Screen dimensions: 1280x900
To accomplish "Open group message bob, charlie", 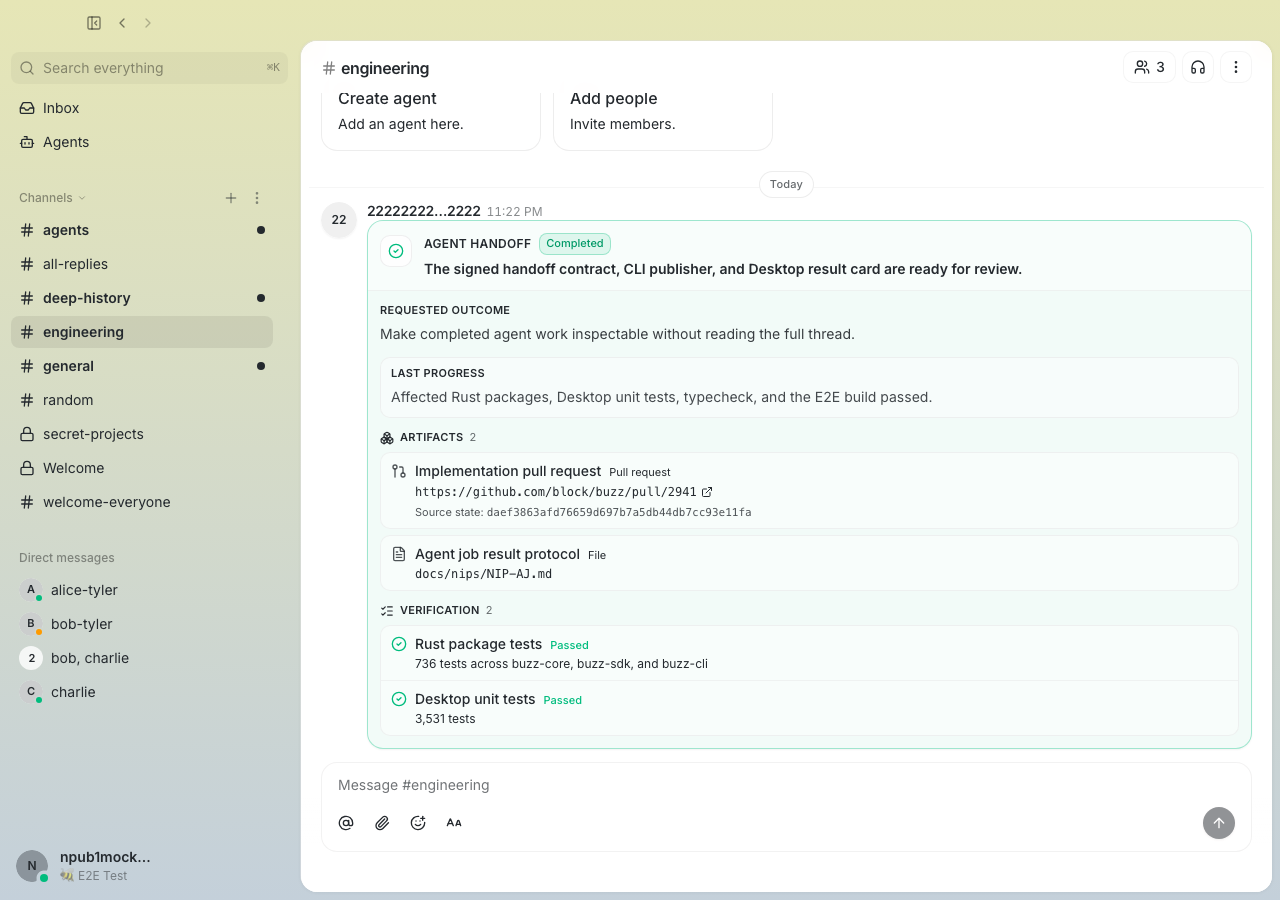I will click(142, 658).
